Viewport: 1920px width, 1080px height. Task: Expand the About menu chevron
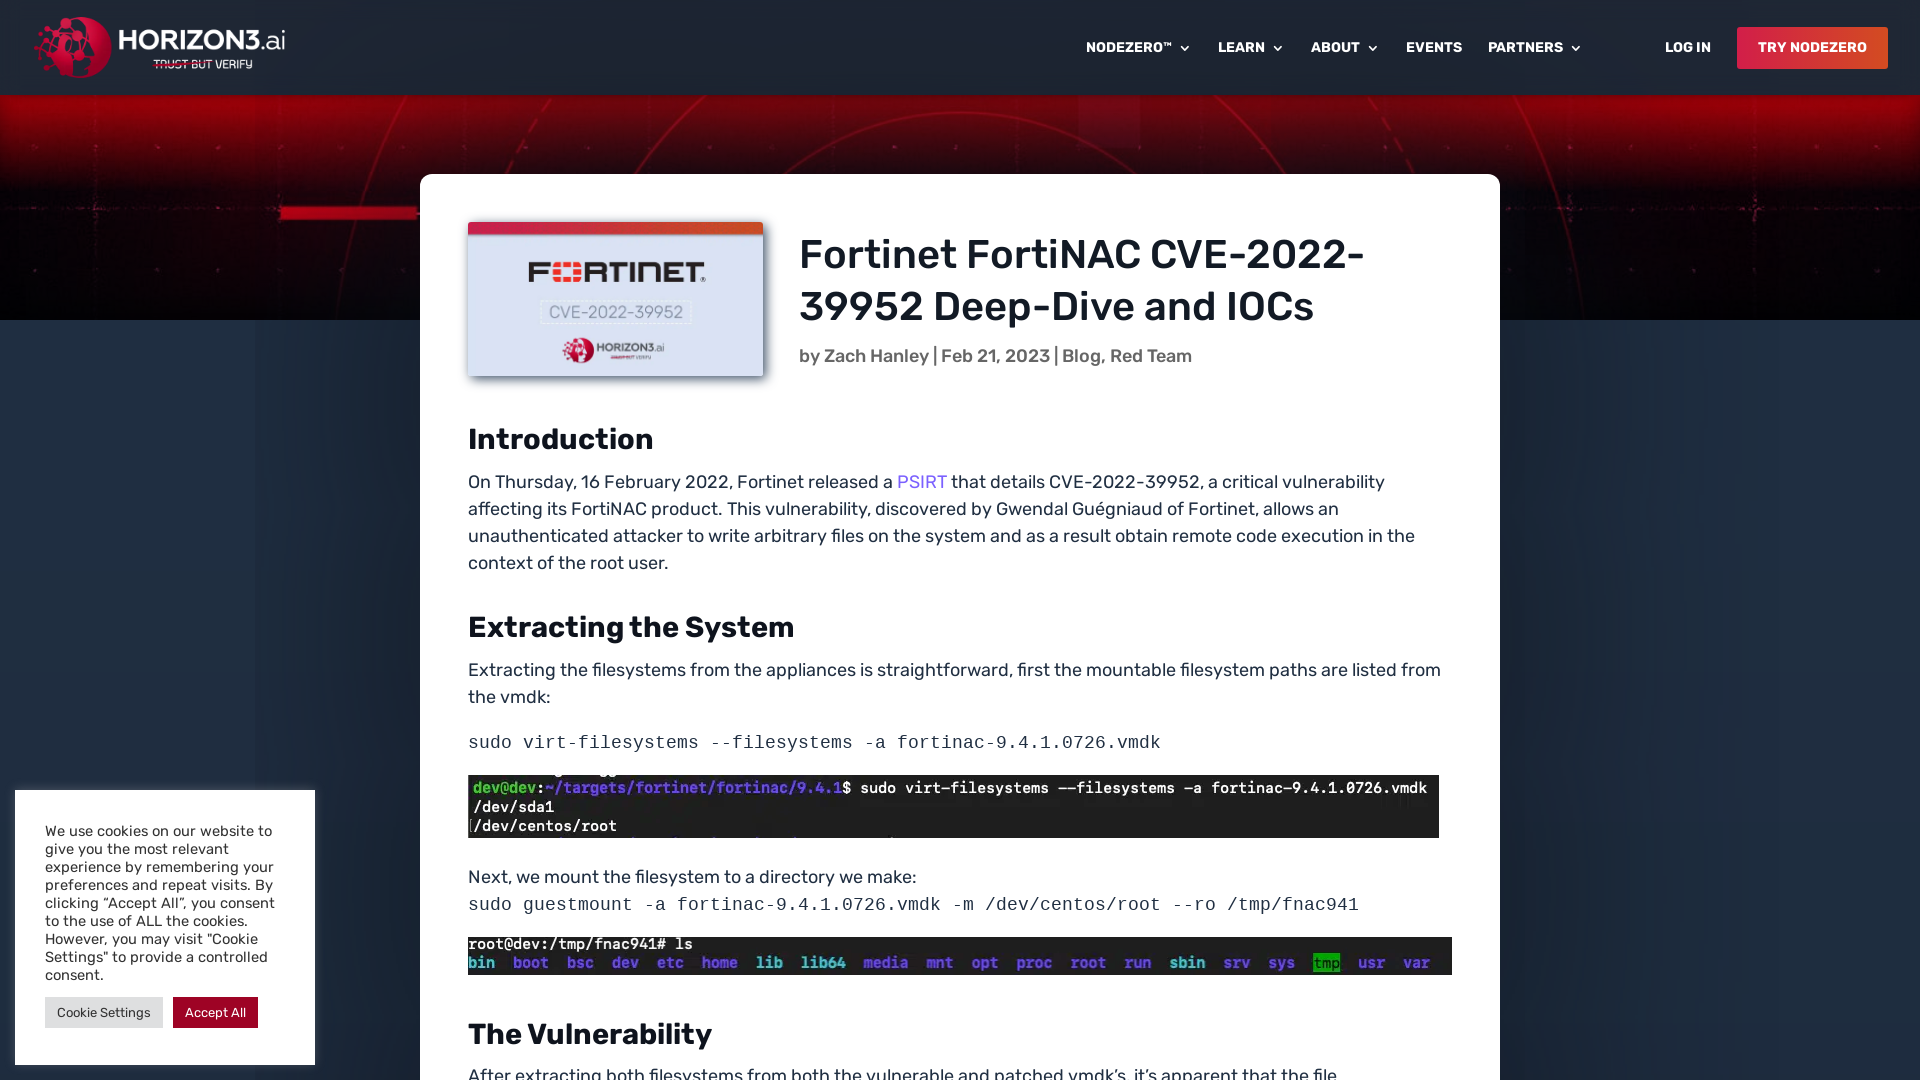[x=1372, y=48]
